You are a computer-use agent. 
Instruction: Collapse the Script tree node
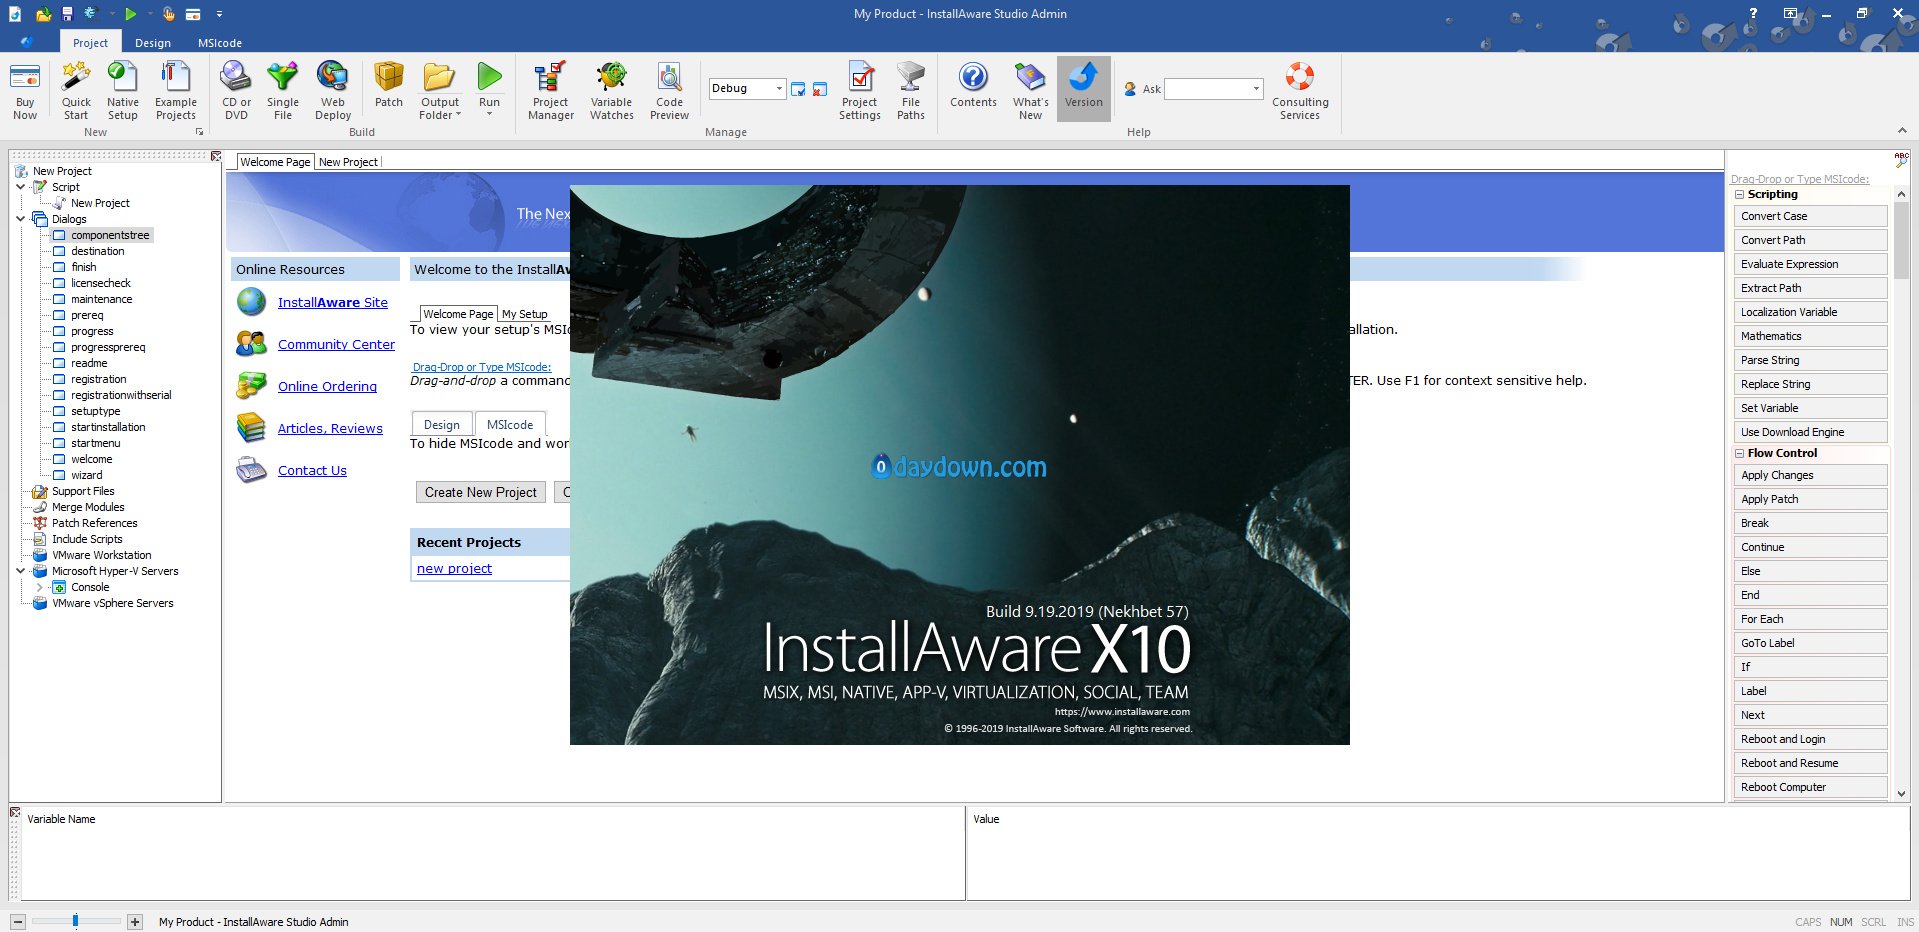(21, 187)
